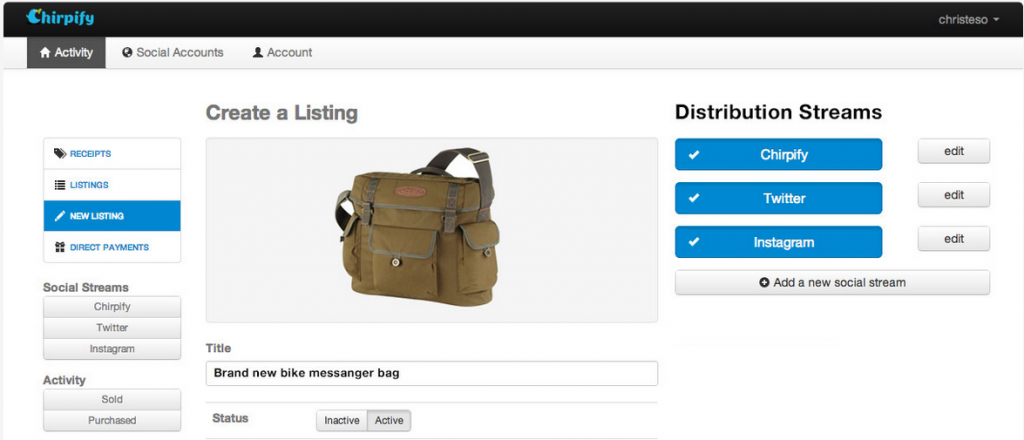The image size is (1024, 440).
Task: Click the person icon beside Account
Action: click(257, 53)
